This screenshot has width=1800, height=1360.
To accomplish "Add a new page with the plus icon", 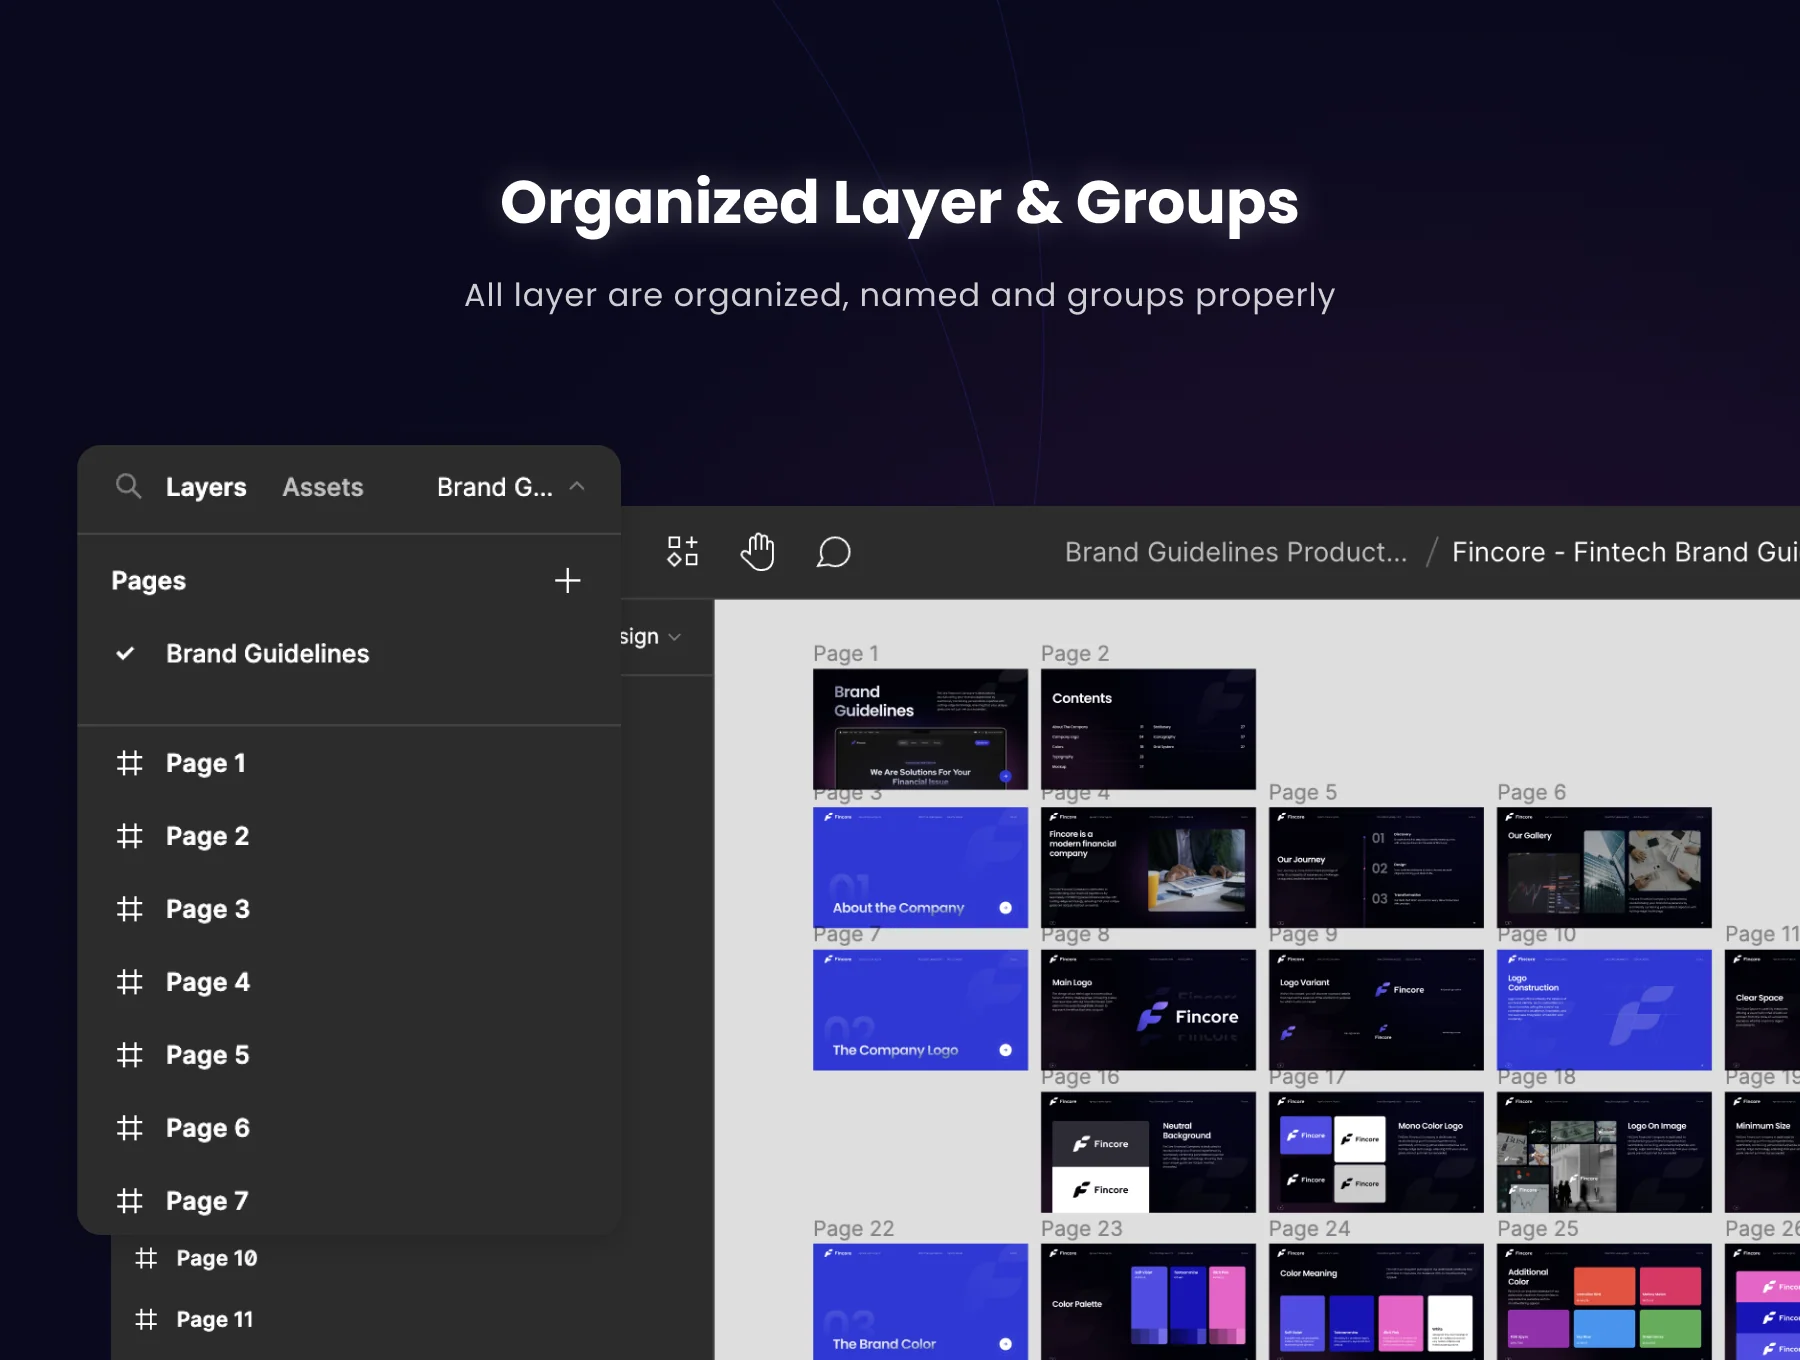I will [567, 581].
